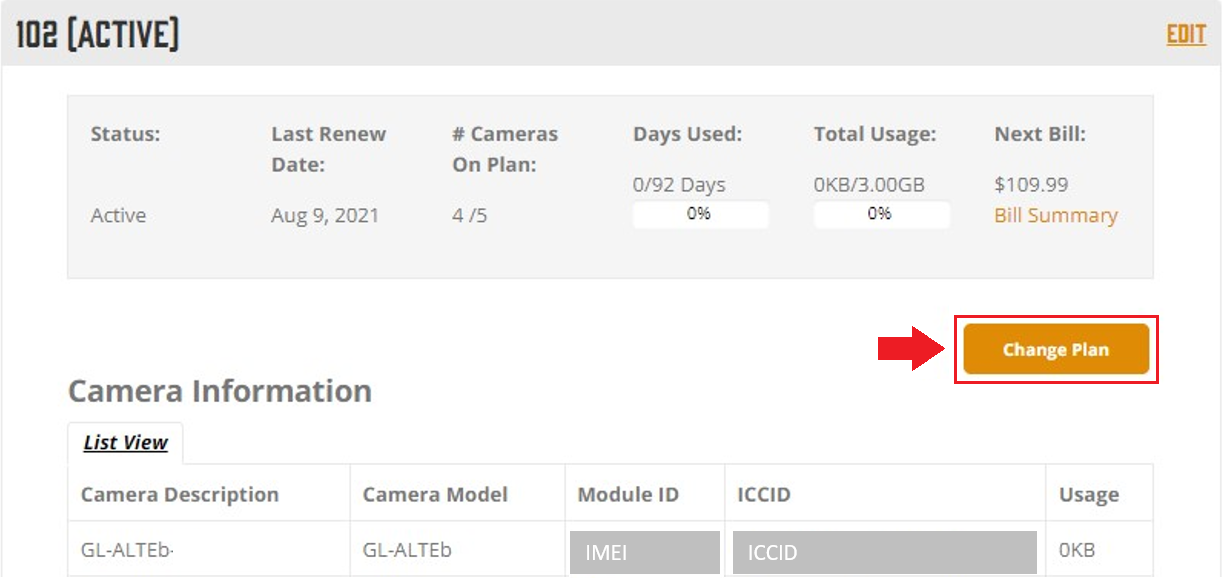Click the Total Usage progress bar

[x=881, y=214]
